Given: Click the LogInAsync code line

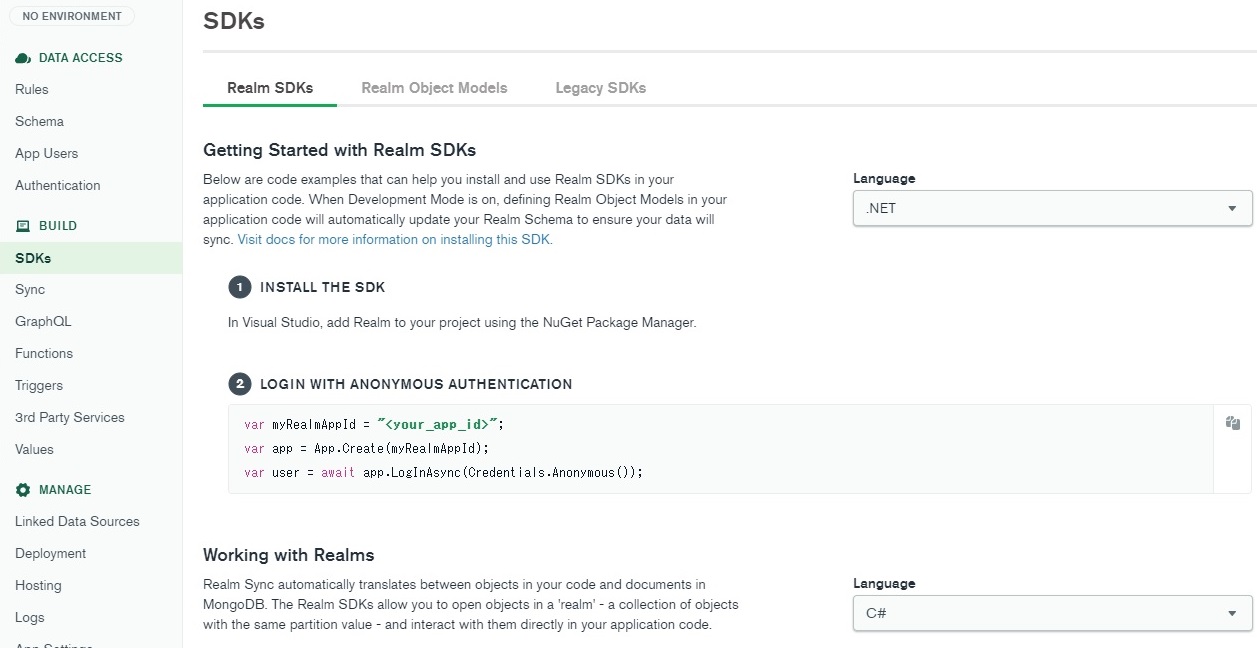Looking at the screenshot, I should (x=443, y=472).
